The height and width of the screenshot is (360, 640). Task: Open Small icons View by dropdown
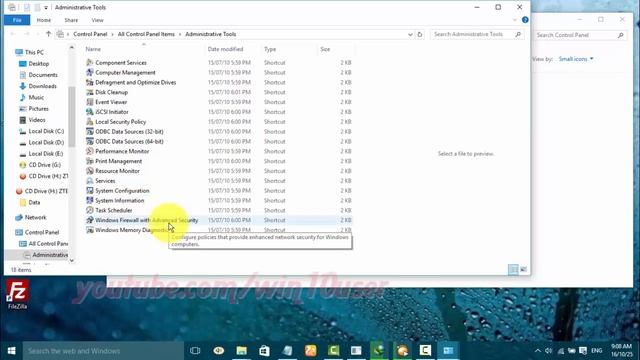tap(576, 59)
